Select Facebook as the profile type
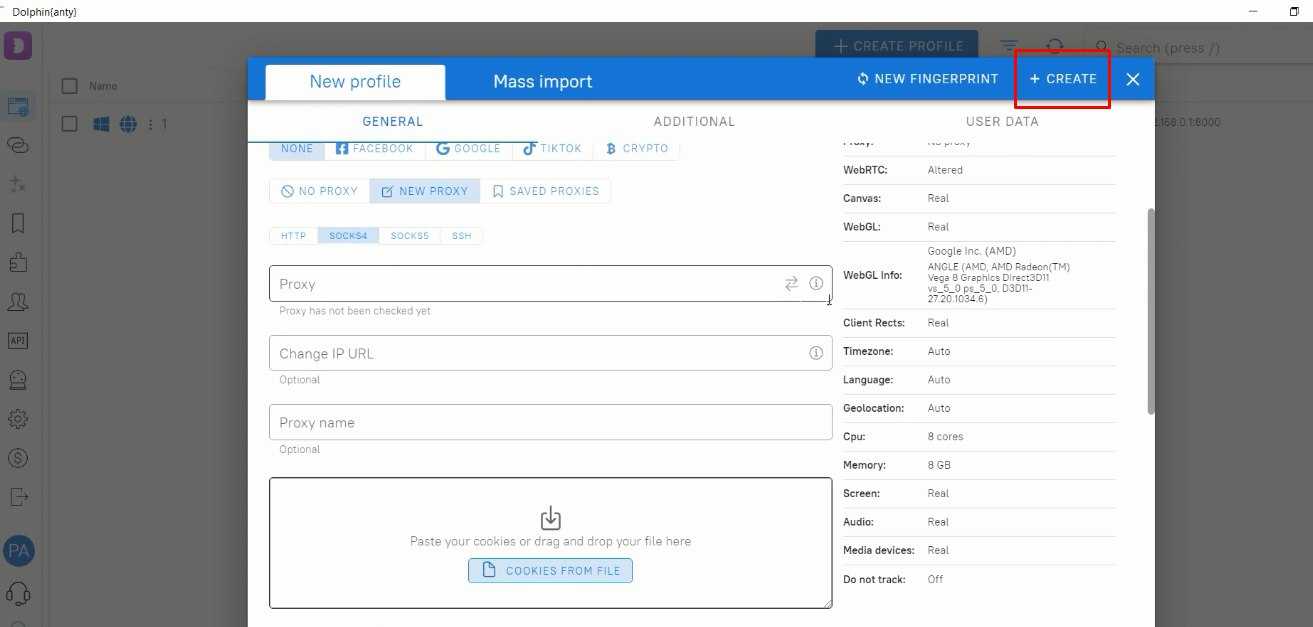The height and width of the screenshot is (627, 1313). pyautogui.click(x=374, y=148)
